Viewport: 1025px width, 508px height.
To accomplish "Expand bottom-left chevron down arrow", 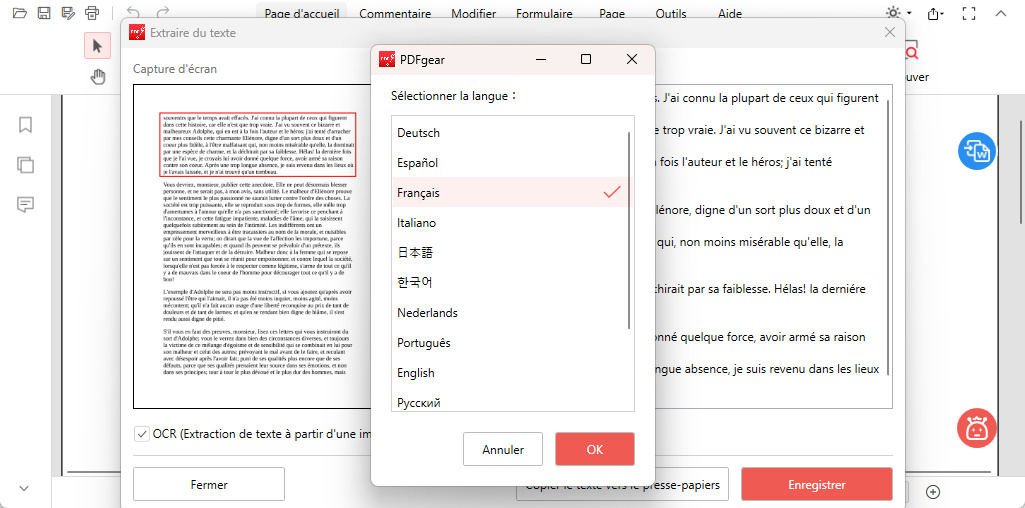I will 24,488.
